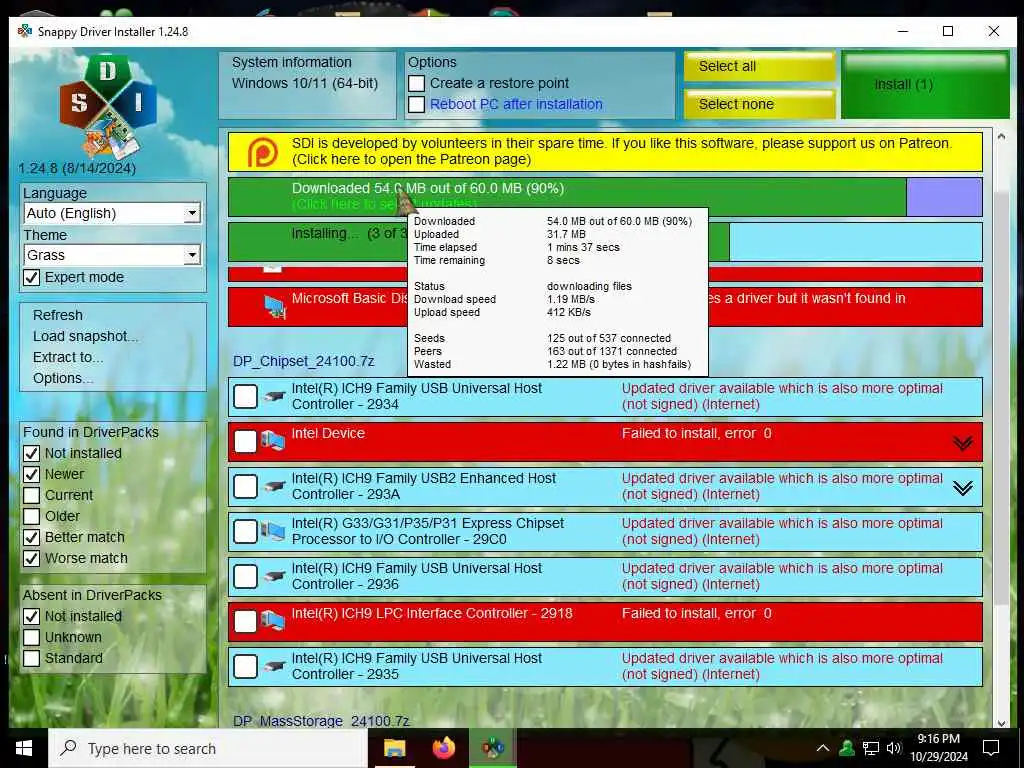Image resolution: width=1024 pixels, height=768 pixels.
Task: Click the Microsoft Basic Display device icon
Action: (x=275, y=307)
